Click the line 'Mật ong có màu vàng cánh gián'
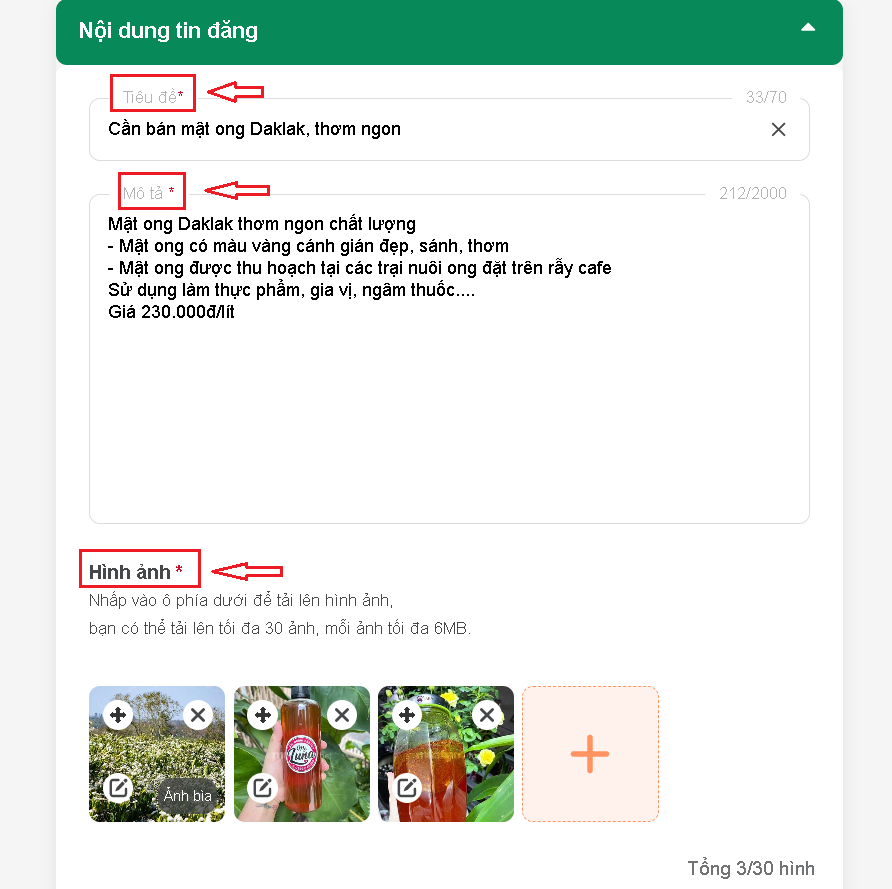The image size is (892, 889). (x=308, y=246)
